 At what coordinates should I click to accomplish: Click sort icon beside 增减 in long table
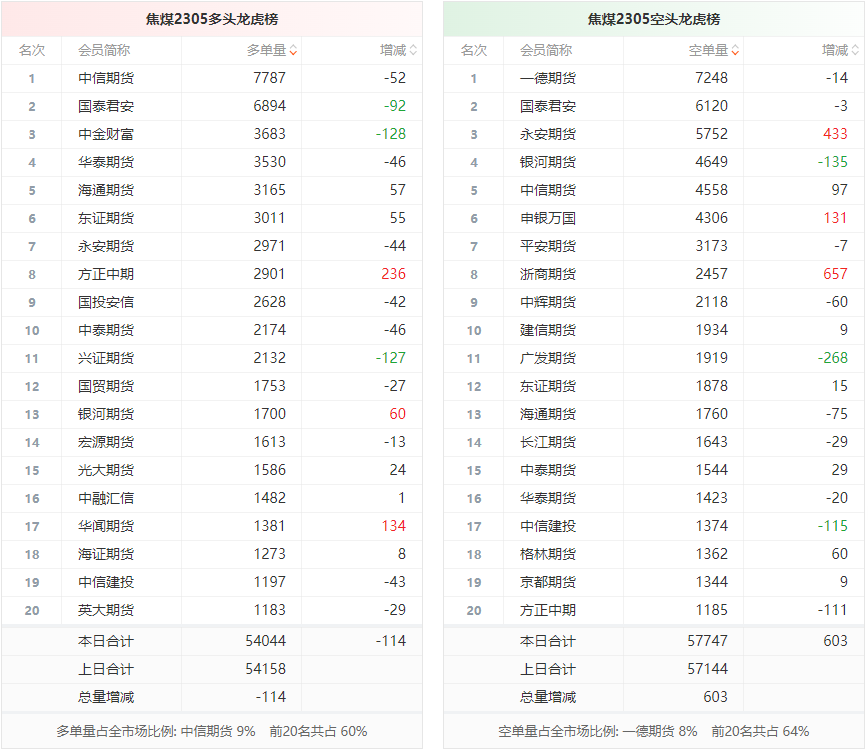(x=413, y=51)
